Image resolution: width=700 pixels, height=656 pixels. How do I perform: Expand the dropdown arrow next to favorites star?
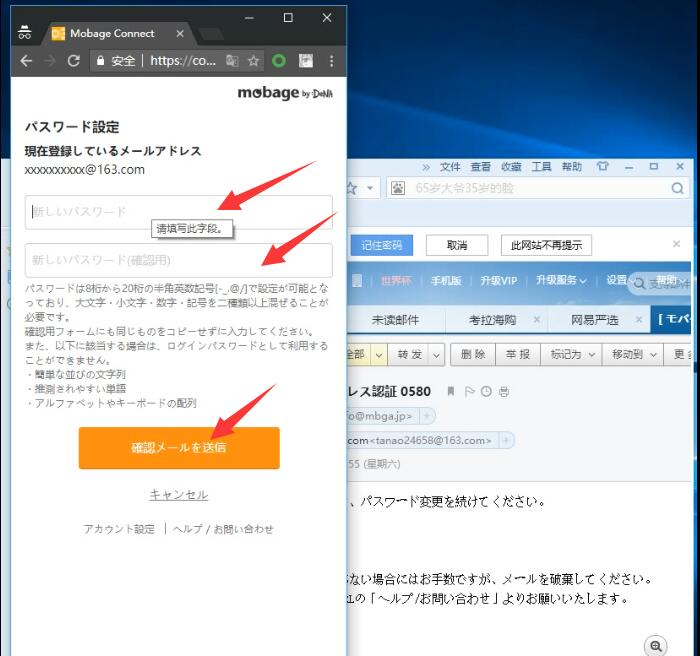370,188
